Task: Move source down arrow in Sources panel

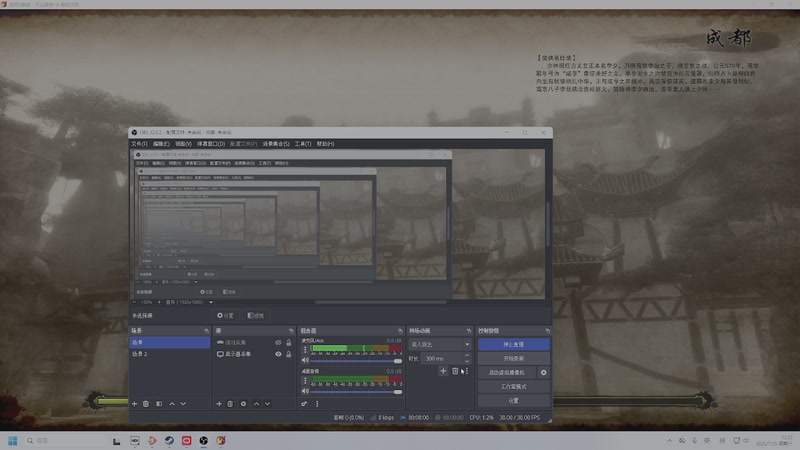Action: [x=267, y=404]
